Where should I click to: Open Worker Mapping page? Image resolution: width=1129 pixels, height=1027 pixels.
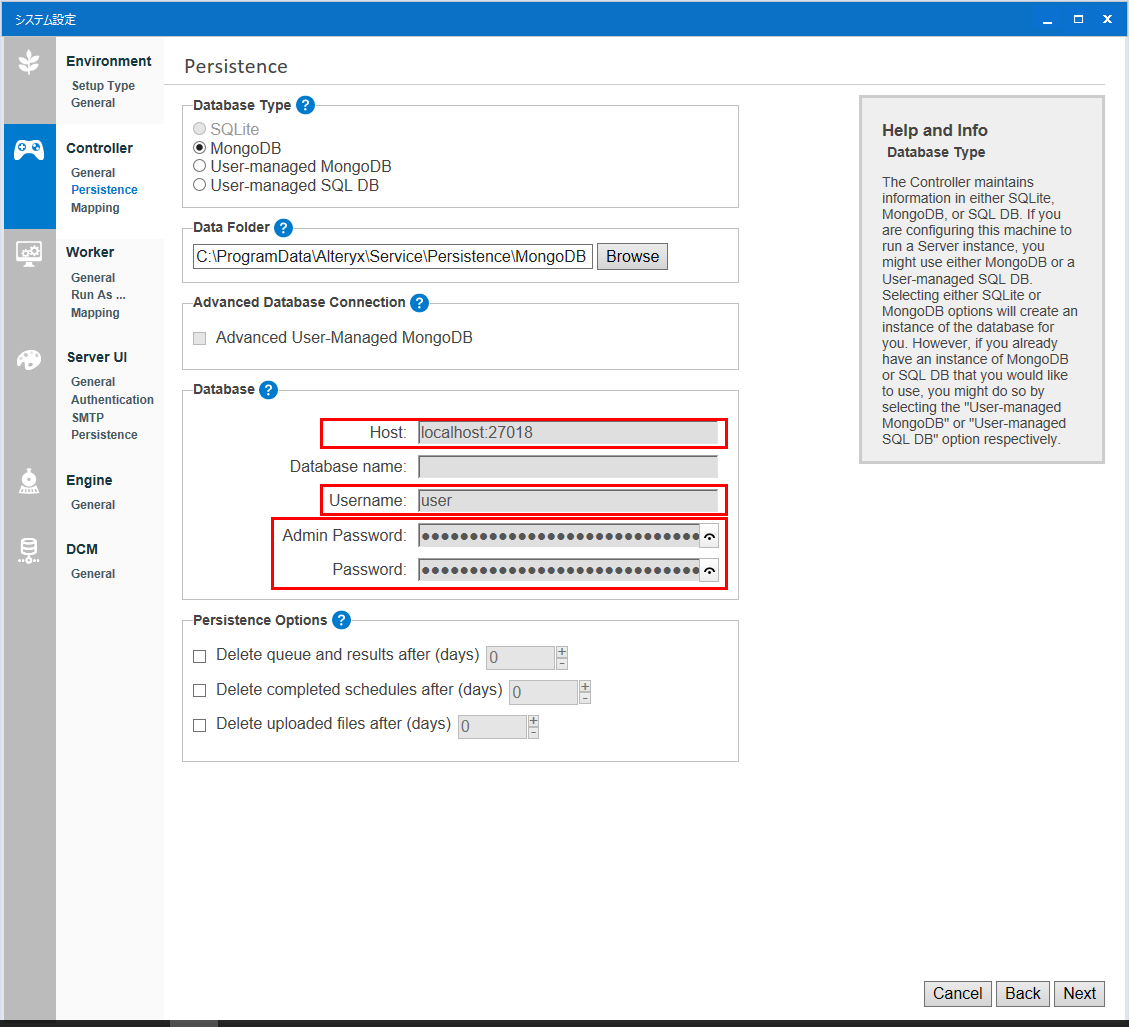[x=95, y=313]
